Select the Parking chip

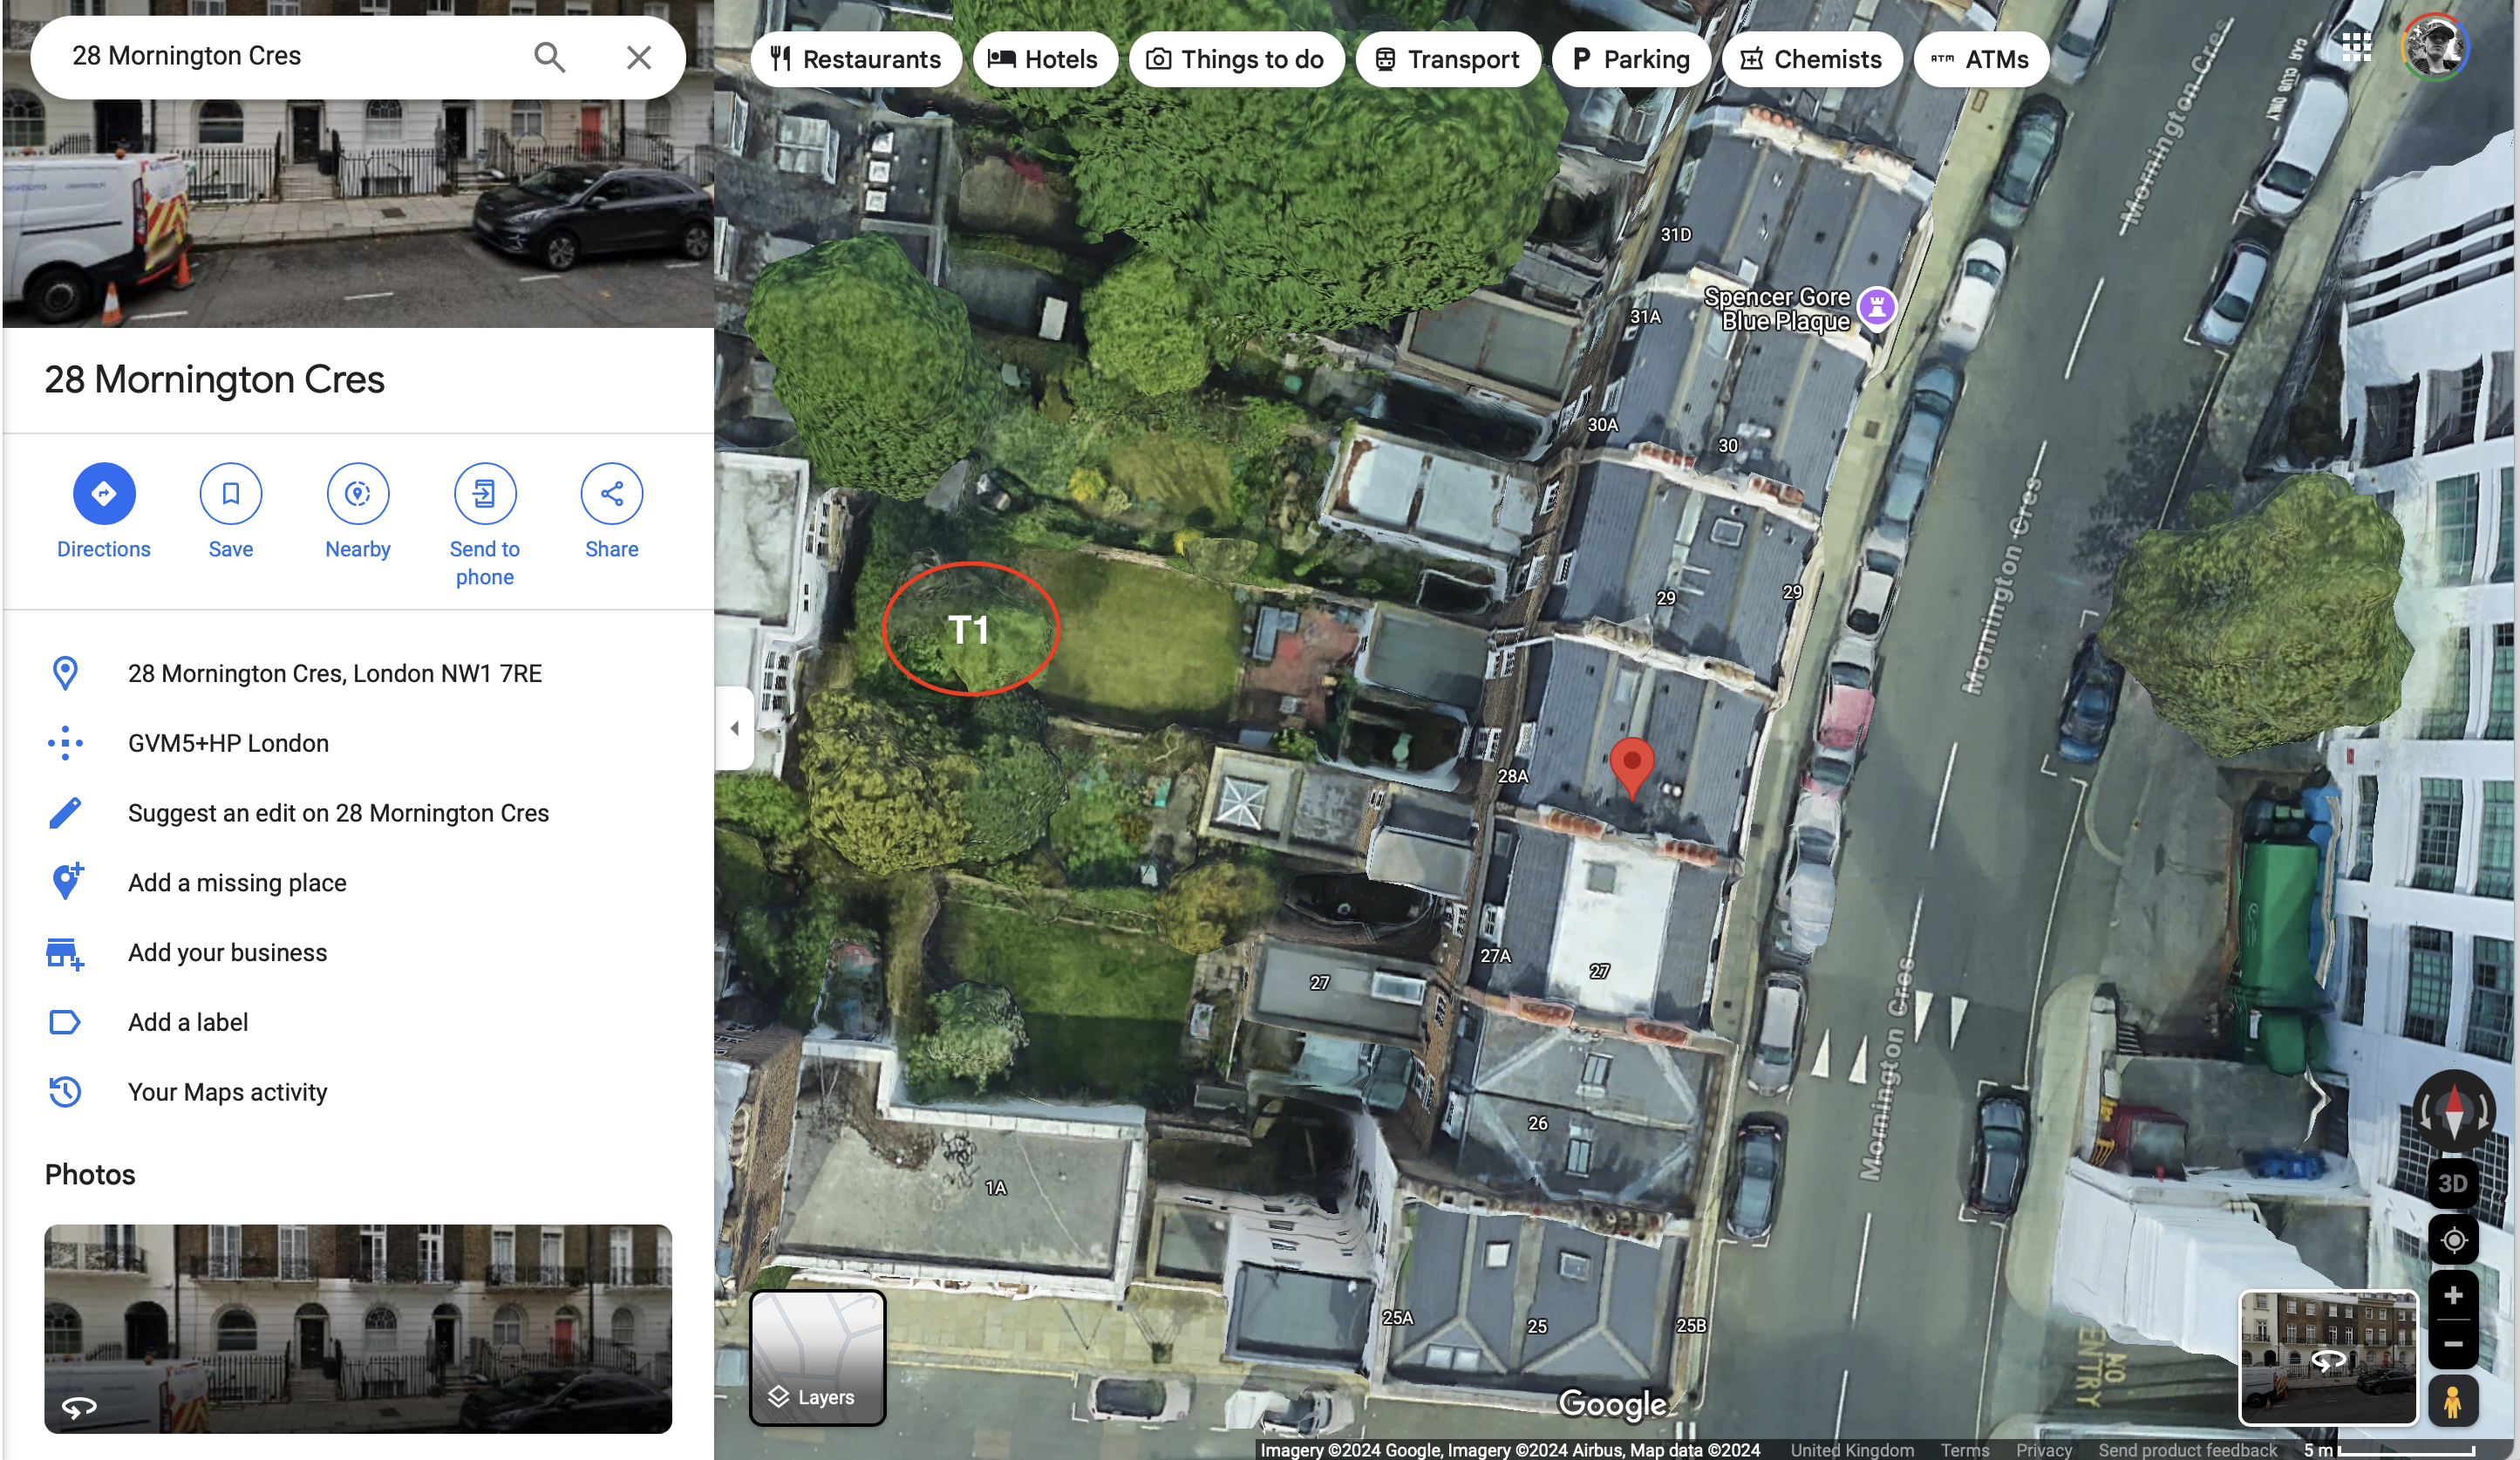(1631, 59)
